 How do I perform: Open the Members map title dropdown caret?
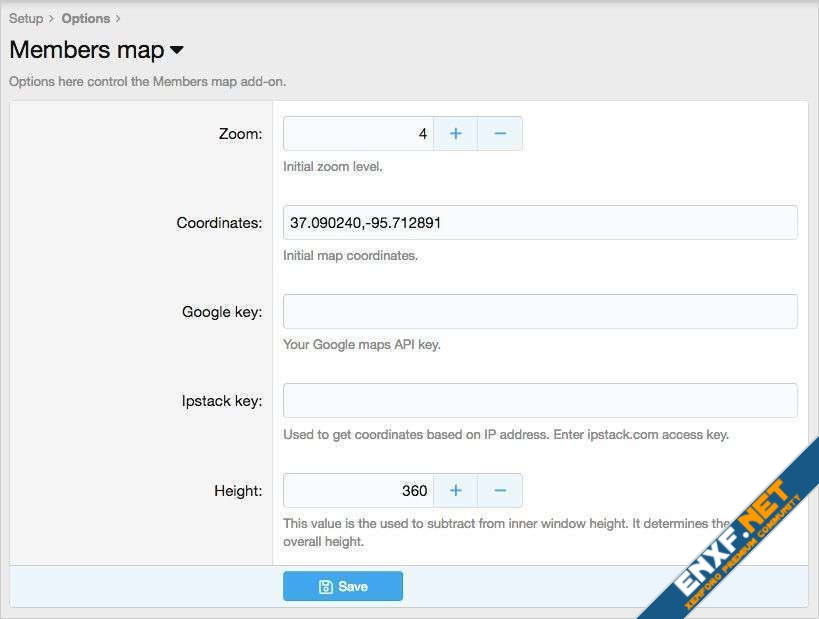click(177, 50)
